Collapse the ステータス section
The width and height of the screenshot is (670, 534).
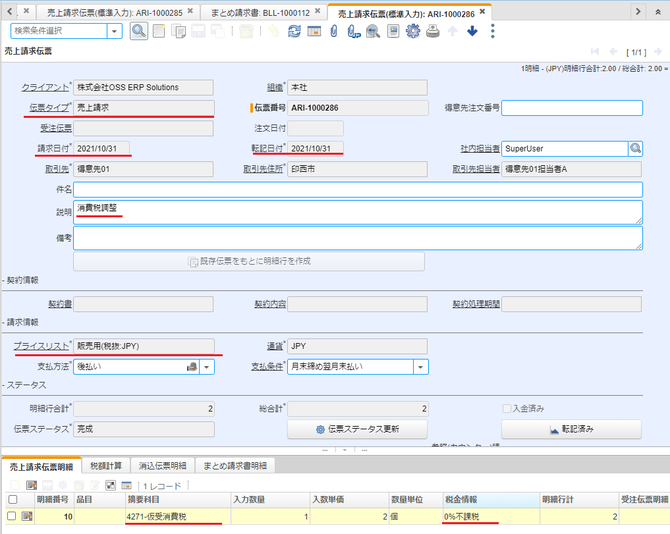tap(24, 385)
